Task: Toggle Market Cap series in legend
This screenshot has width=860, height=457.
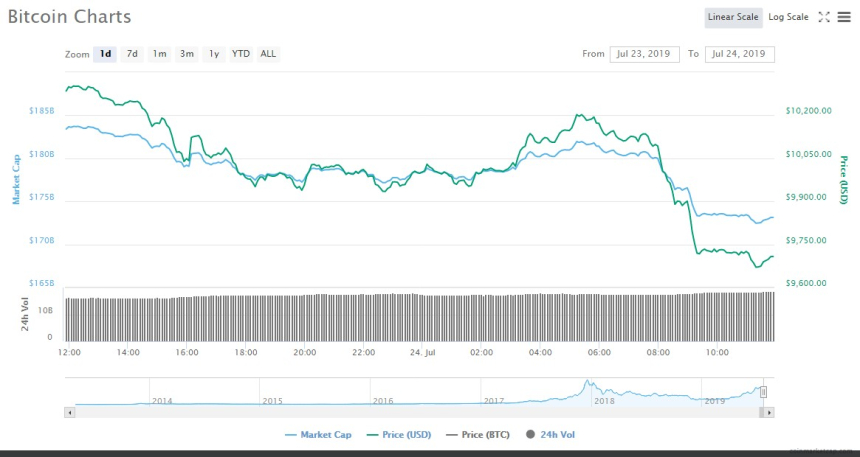Action: pyautogui.click(x=319, y=434)
